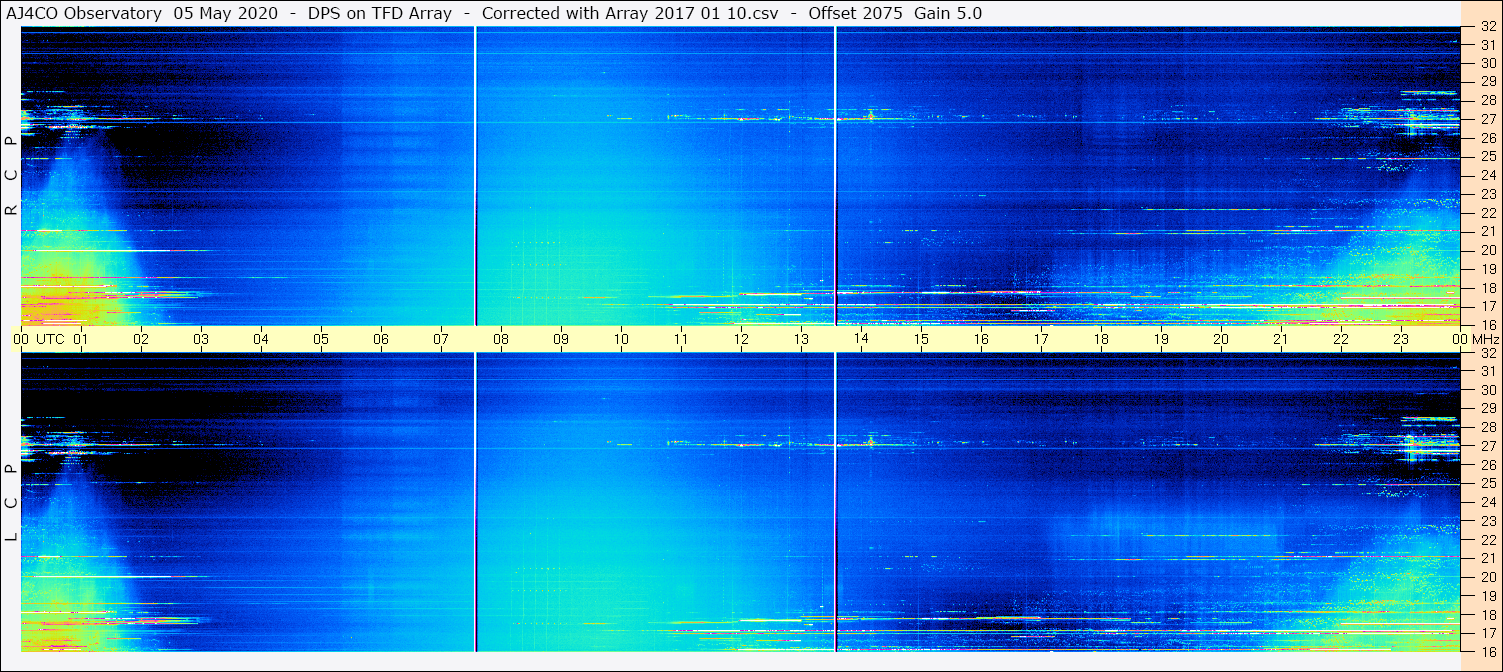Pick the 24 MHz label on the lower LCP scale
Screen dimensions: 1503x672
click(1487, 502)
